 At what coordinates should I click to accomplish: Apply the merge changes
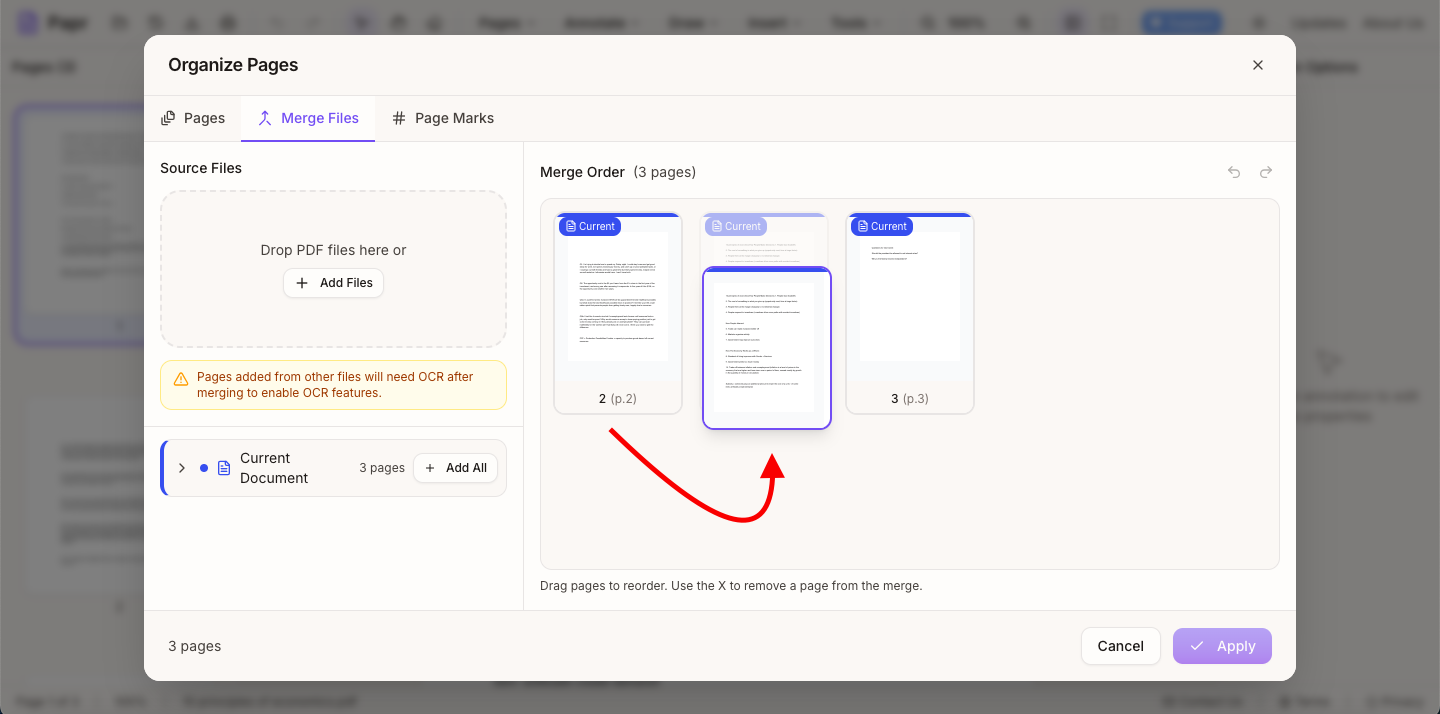click(1222, 646)
